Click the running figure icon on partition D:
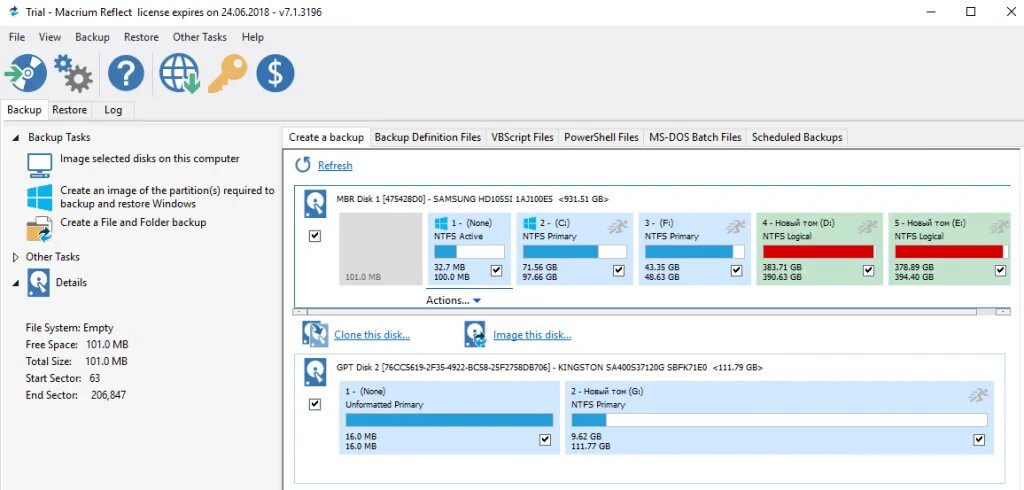 pyautogui.click(x=867, y=227)
